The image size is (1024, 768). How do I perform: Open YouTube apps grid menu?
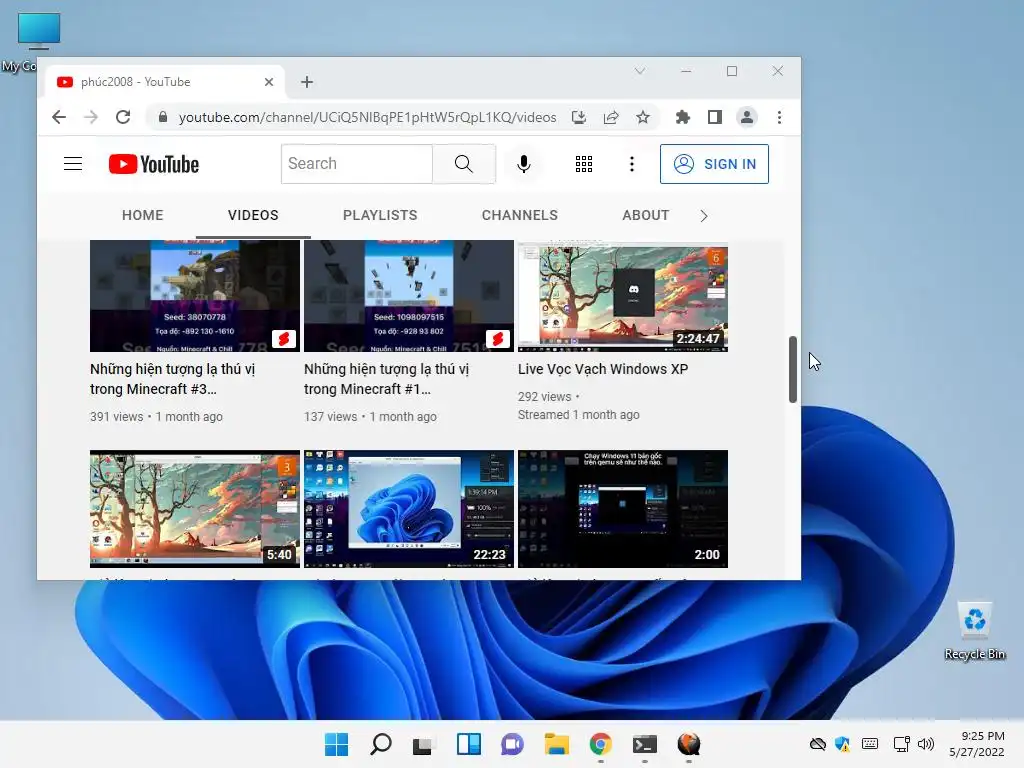tap(584, 164)
